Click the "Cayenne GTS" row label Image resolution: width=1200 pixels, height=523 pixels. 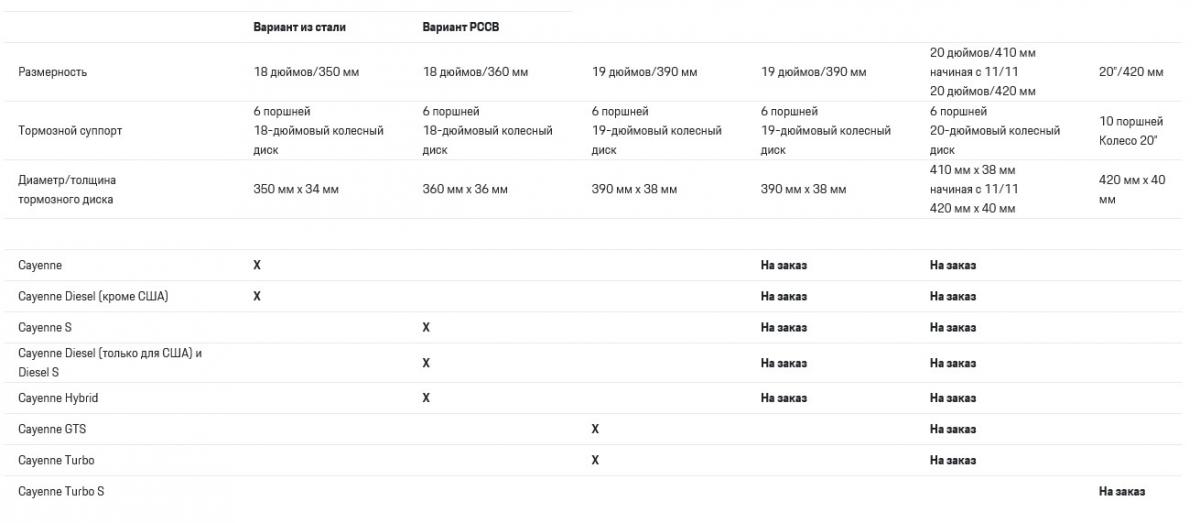click(x=52, y=429)
